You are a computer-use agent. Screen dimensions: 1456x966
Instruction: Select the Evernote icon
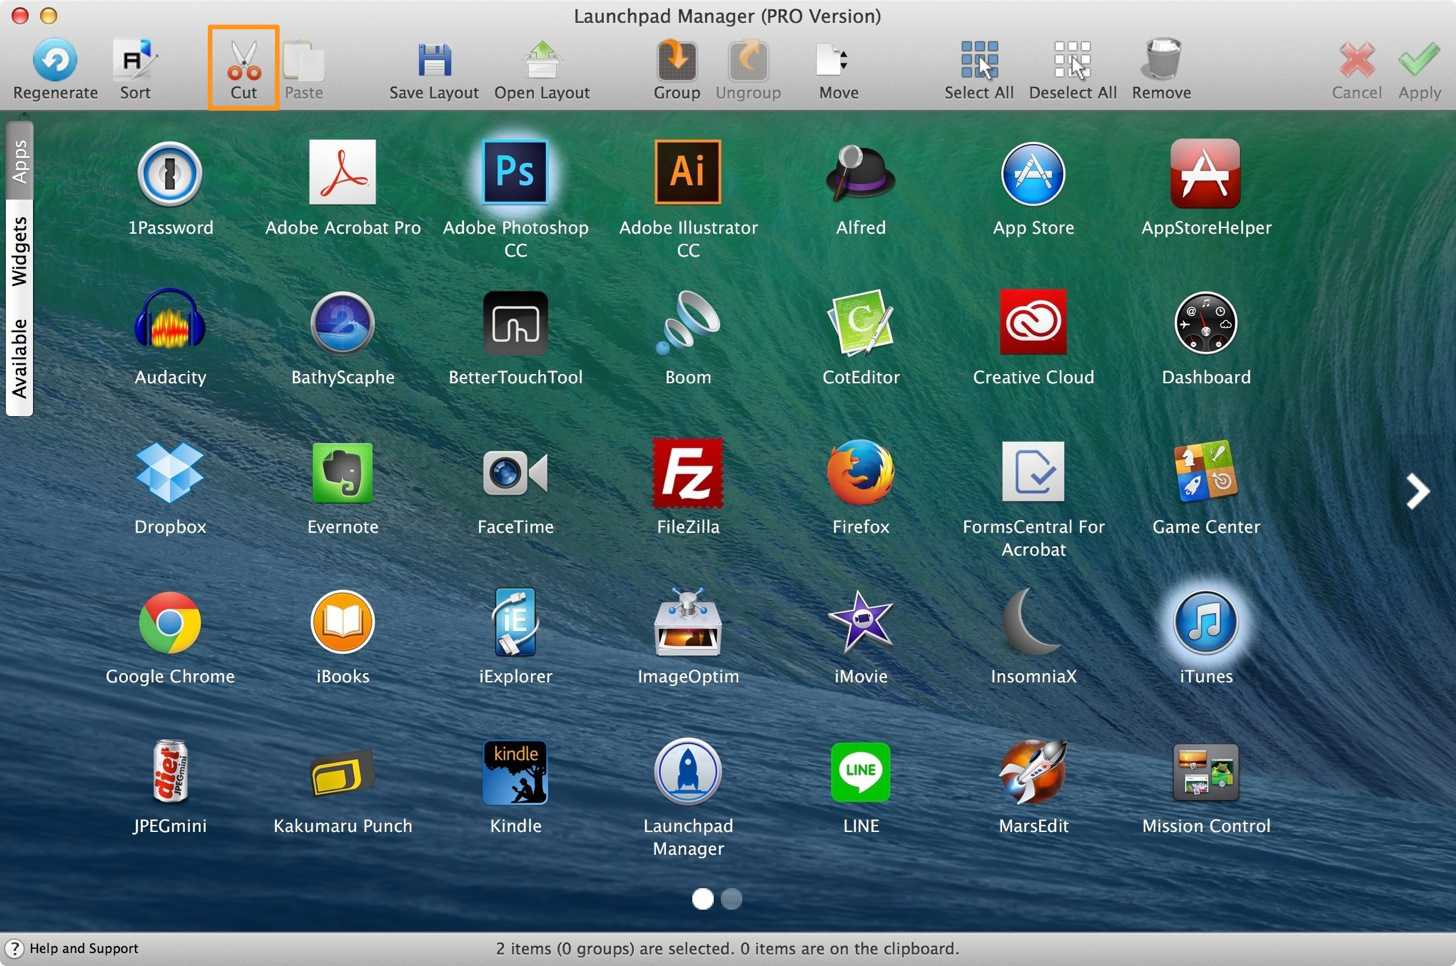tap(343, 472)
